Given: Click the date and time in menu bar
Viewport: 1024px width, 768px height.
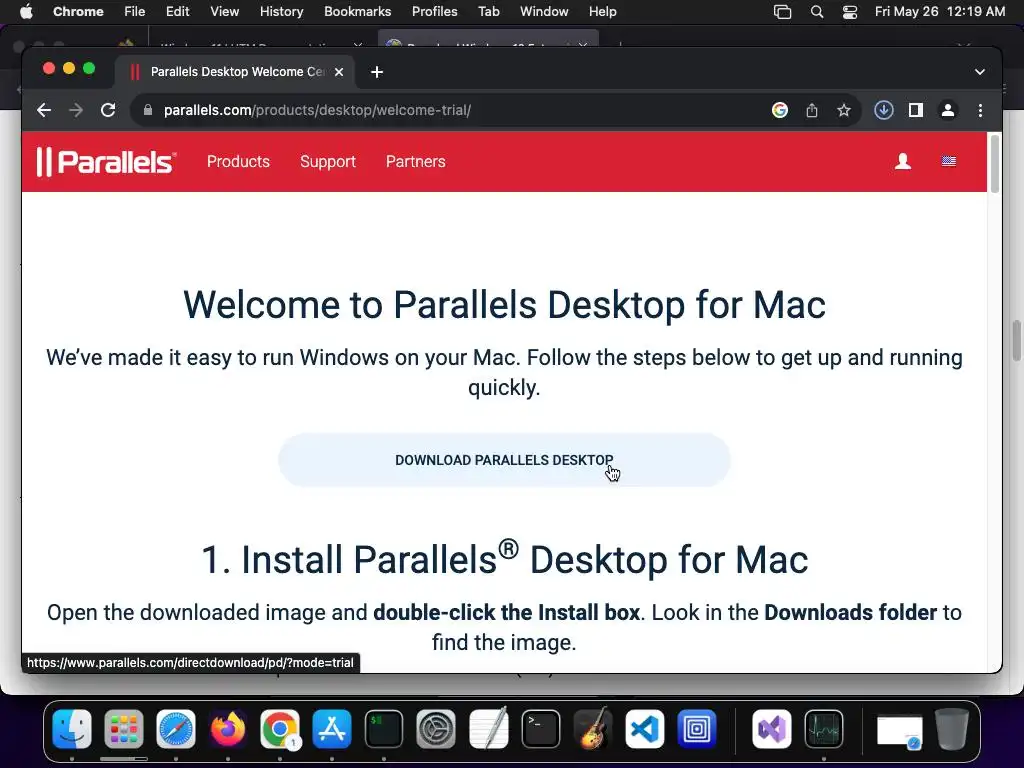Looking at the screenshot, I should coord(940,12).
